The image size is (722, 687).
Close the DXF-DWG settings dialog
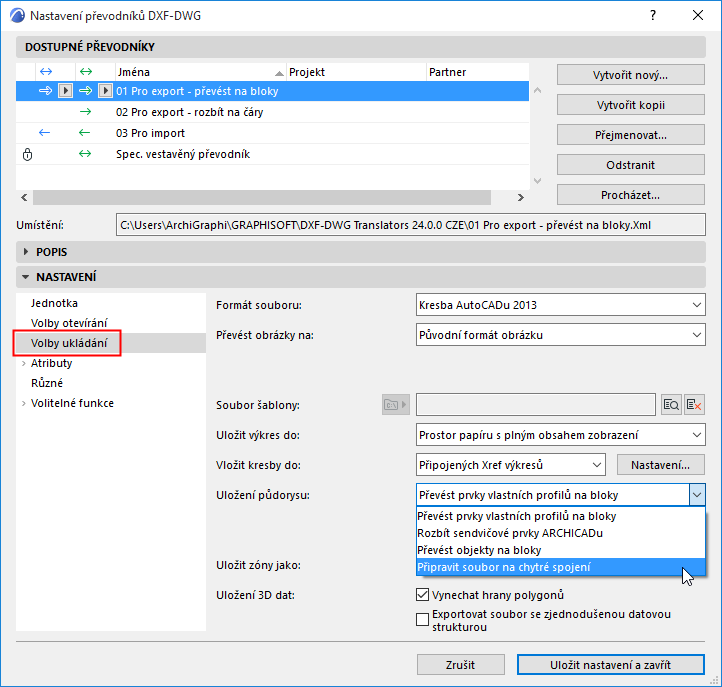(x=698, y=15)
